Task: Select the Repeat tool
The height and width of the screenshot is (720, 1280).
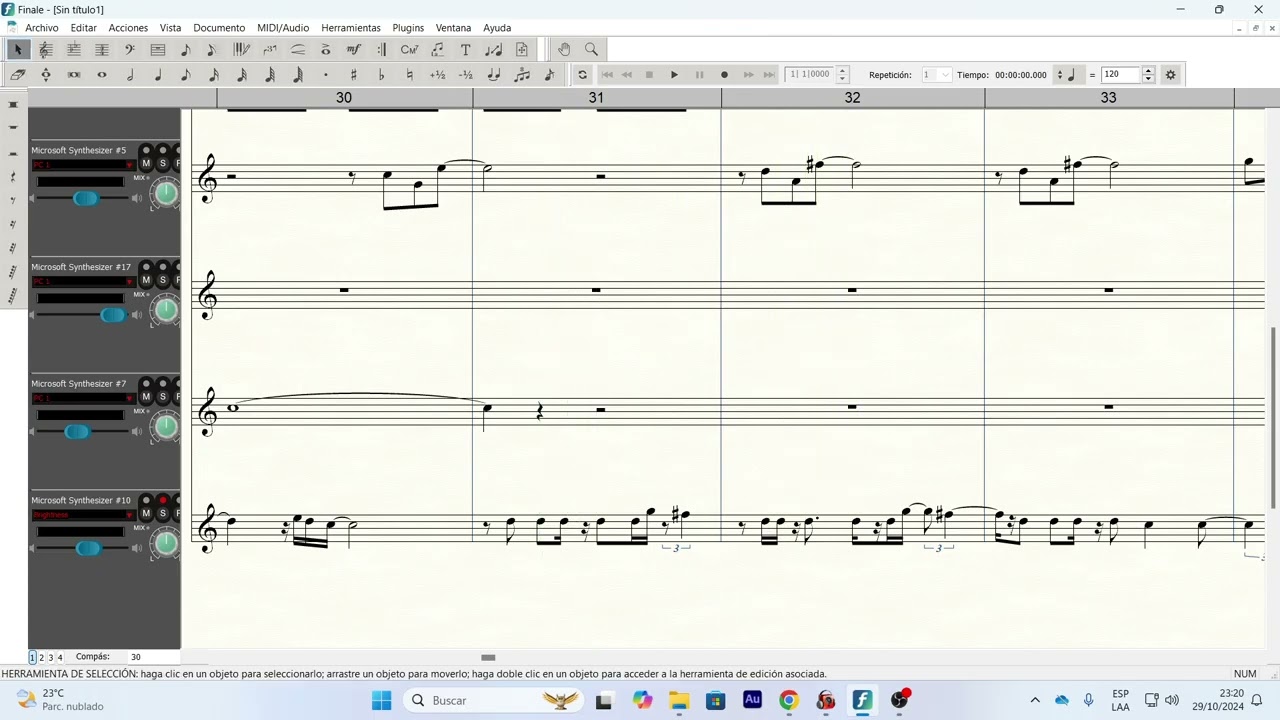Action: click(x=382, y=49)
